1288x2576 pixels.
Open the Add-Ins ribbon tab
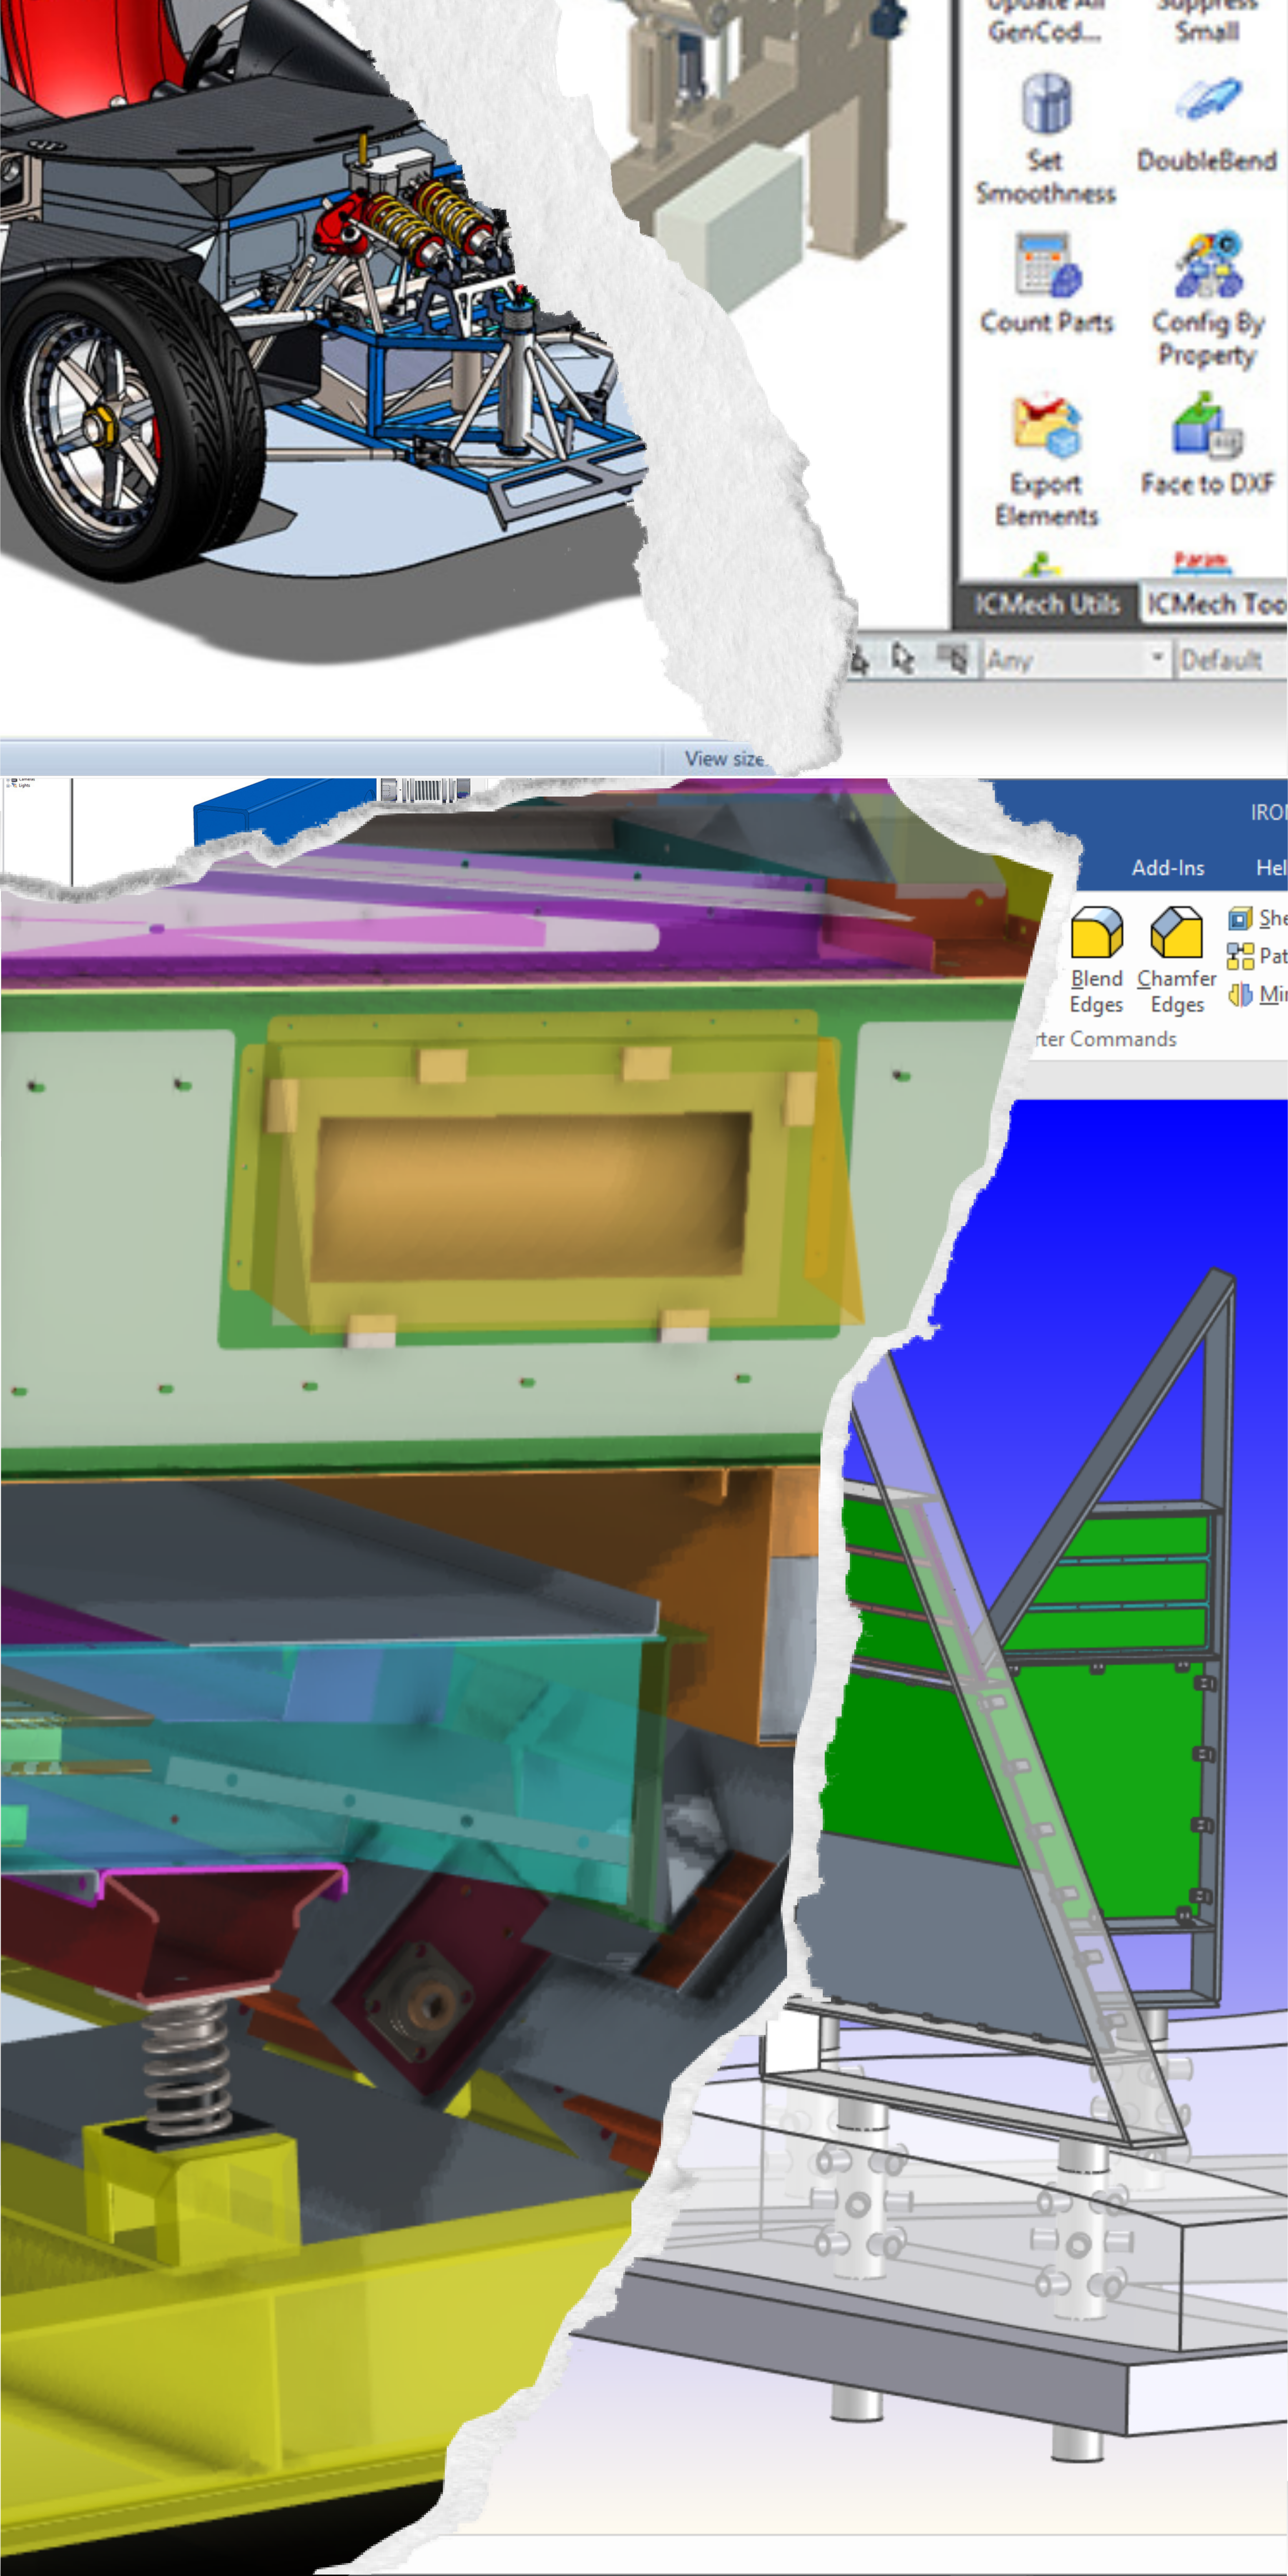click(1167, 868)
